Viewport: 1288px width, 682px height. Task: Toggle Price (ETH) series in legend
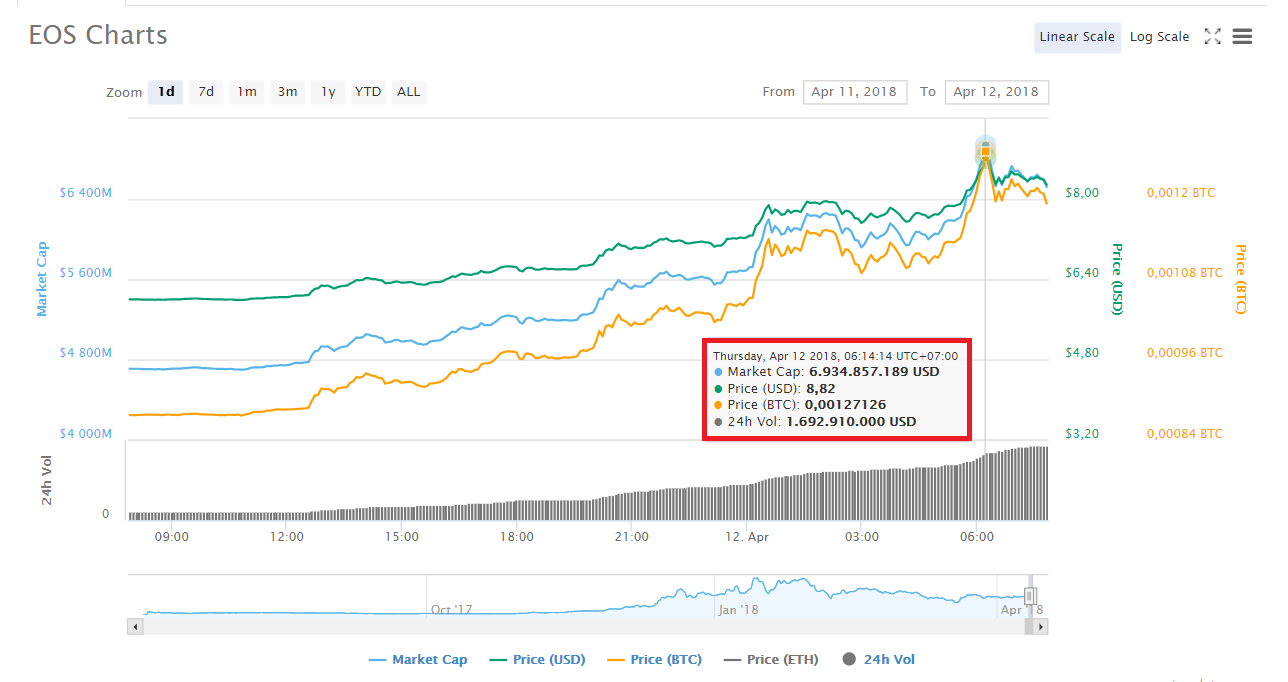[x=771, y=659]
